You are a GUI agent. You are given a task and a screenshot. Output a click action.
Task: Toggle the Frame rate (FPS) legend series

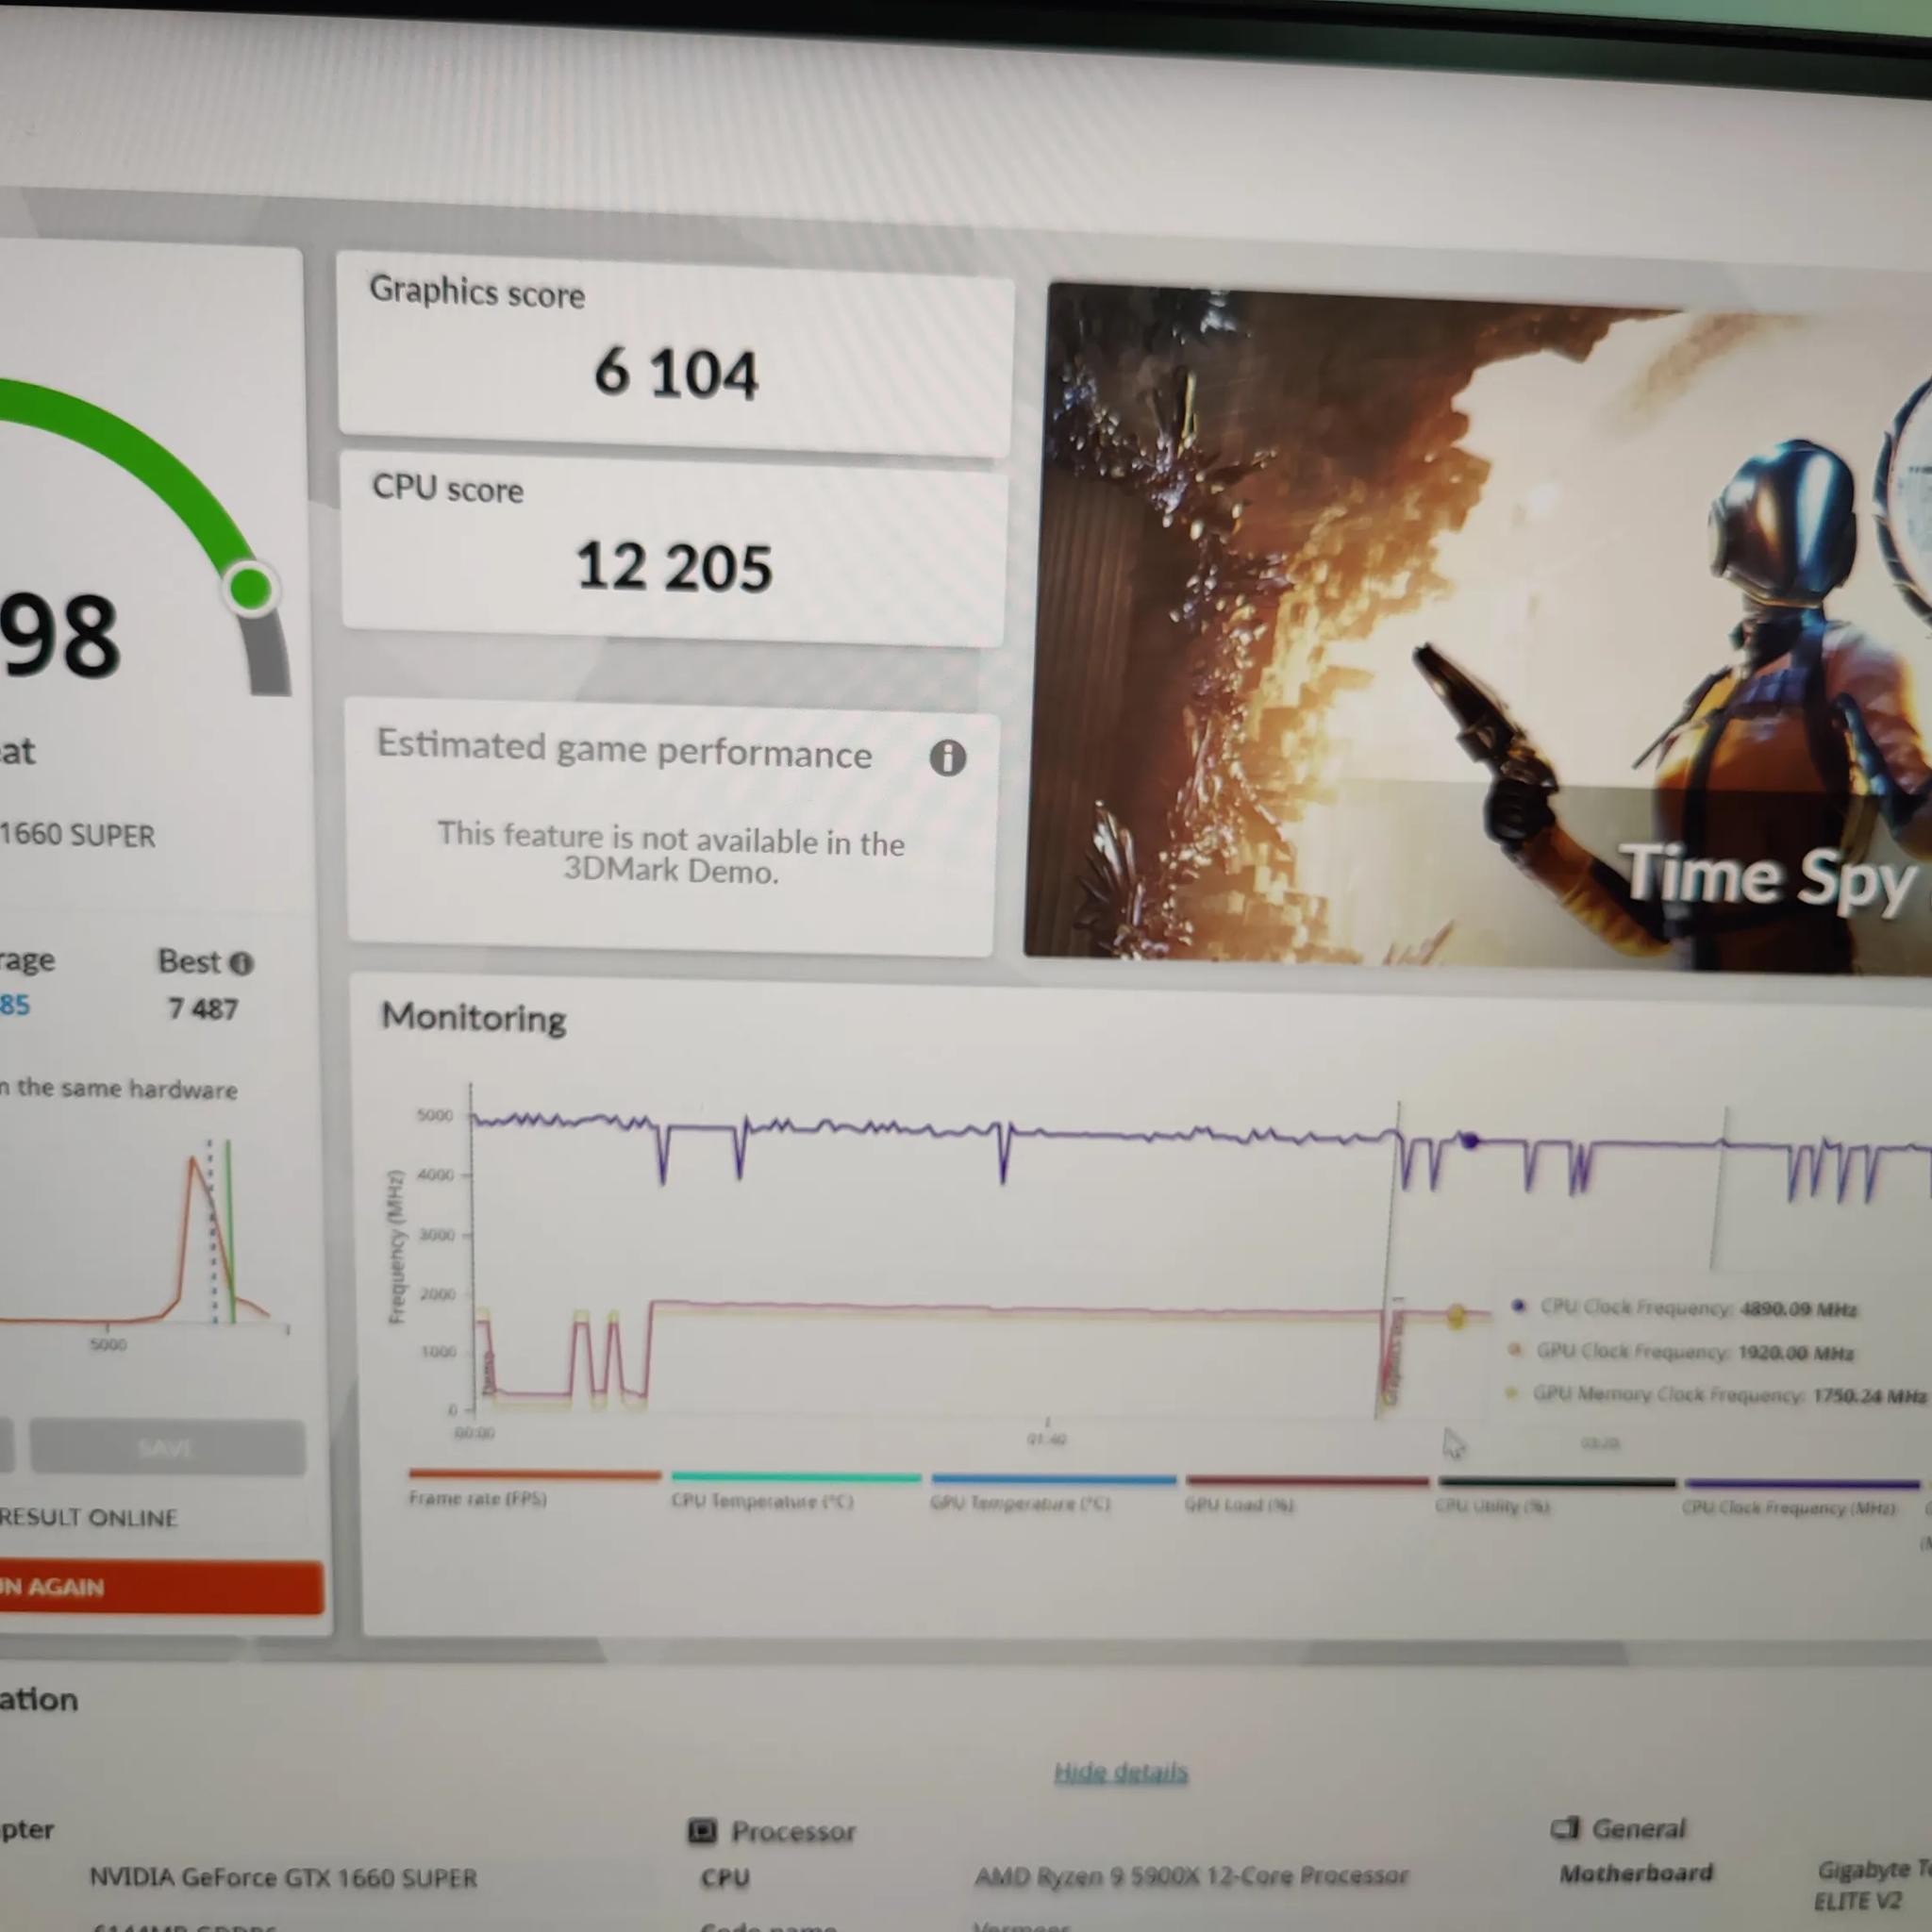[535, 1487]
